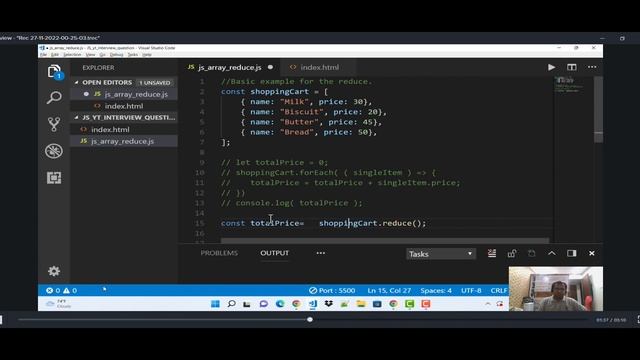Move the panel to the side icon

(x=571, y=253)
